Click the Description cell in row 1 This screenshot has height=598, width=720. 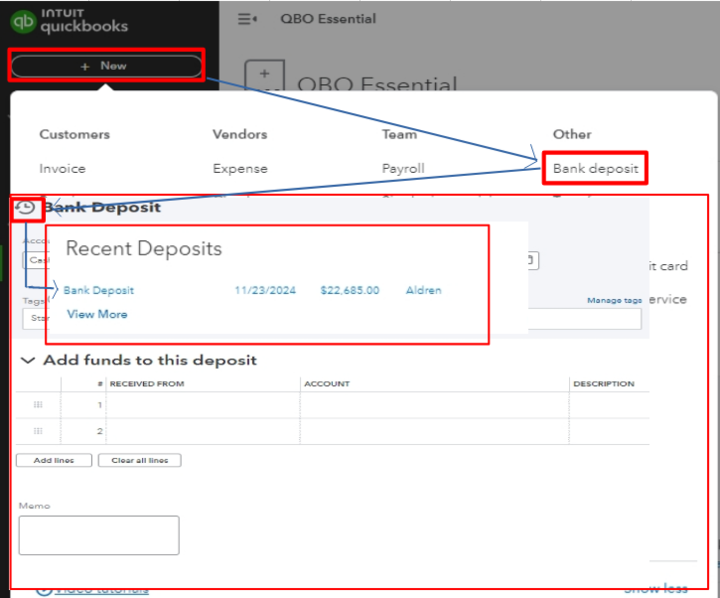609,405
